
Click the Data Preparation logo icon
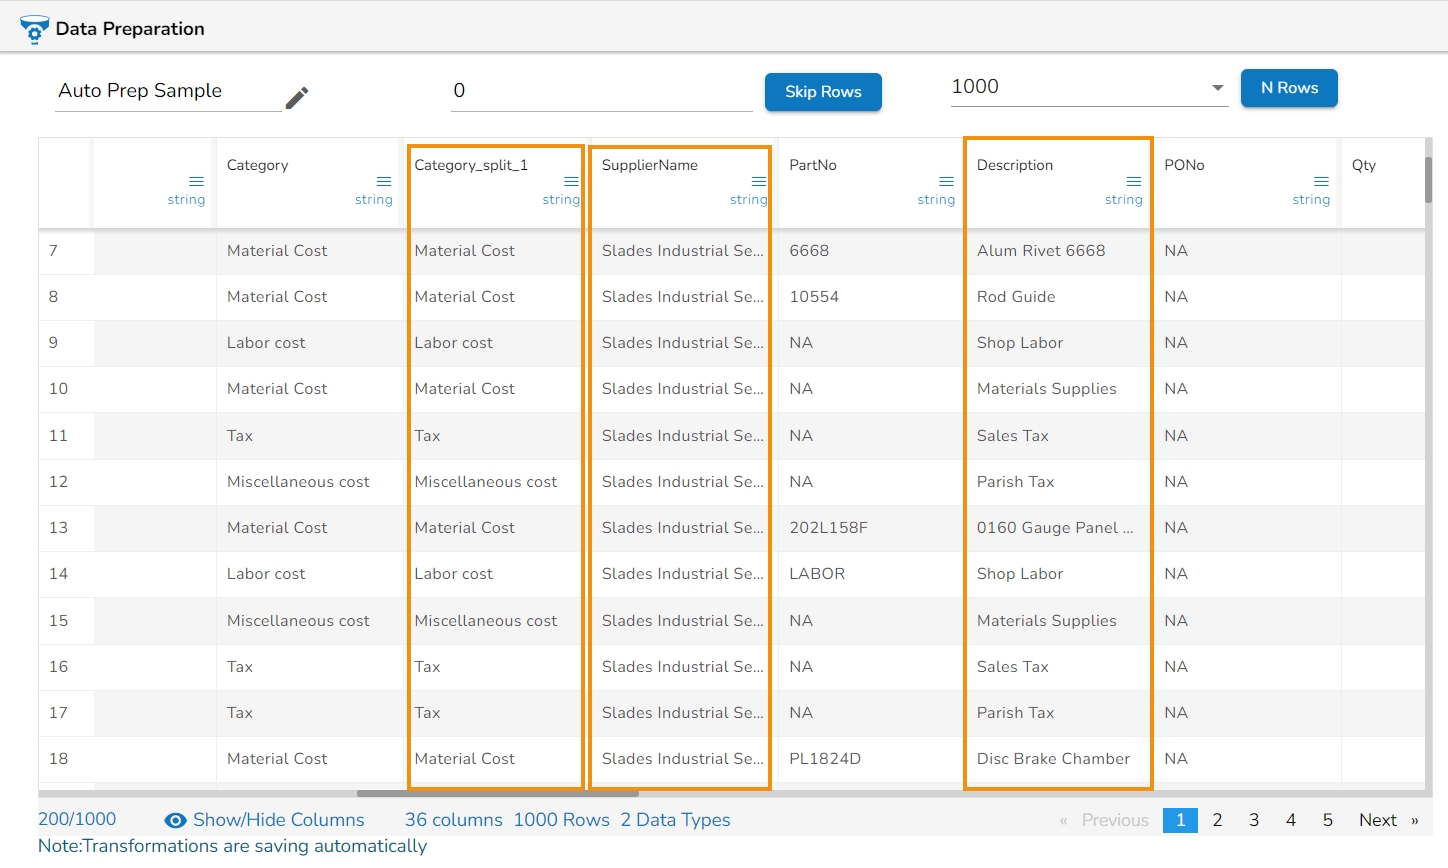[34, 30]
